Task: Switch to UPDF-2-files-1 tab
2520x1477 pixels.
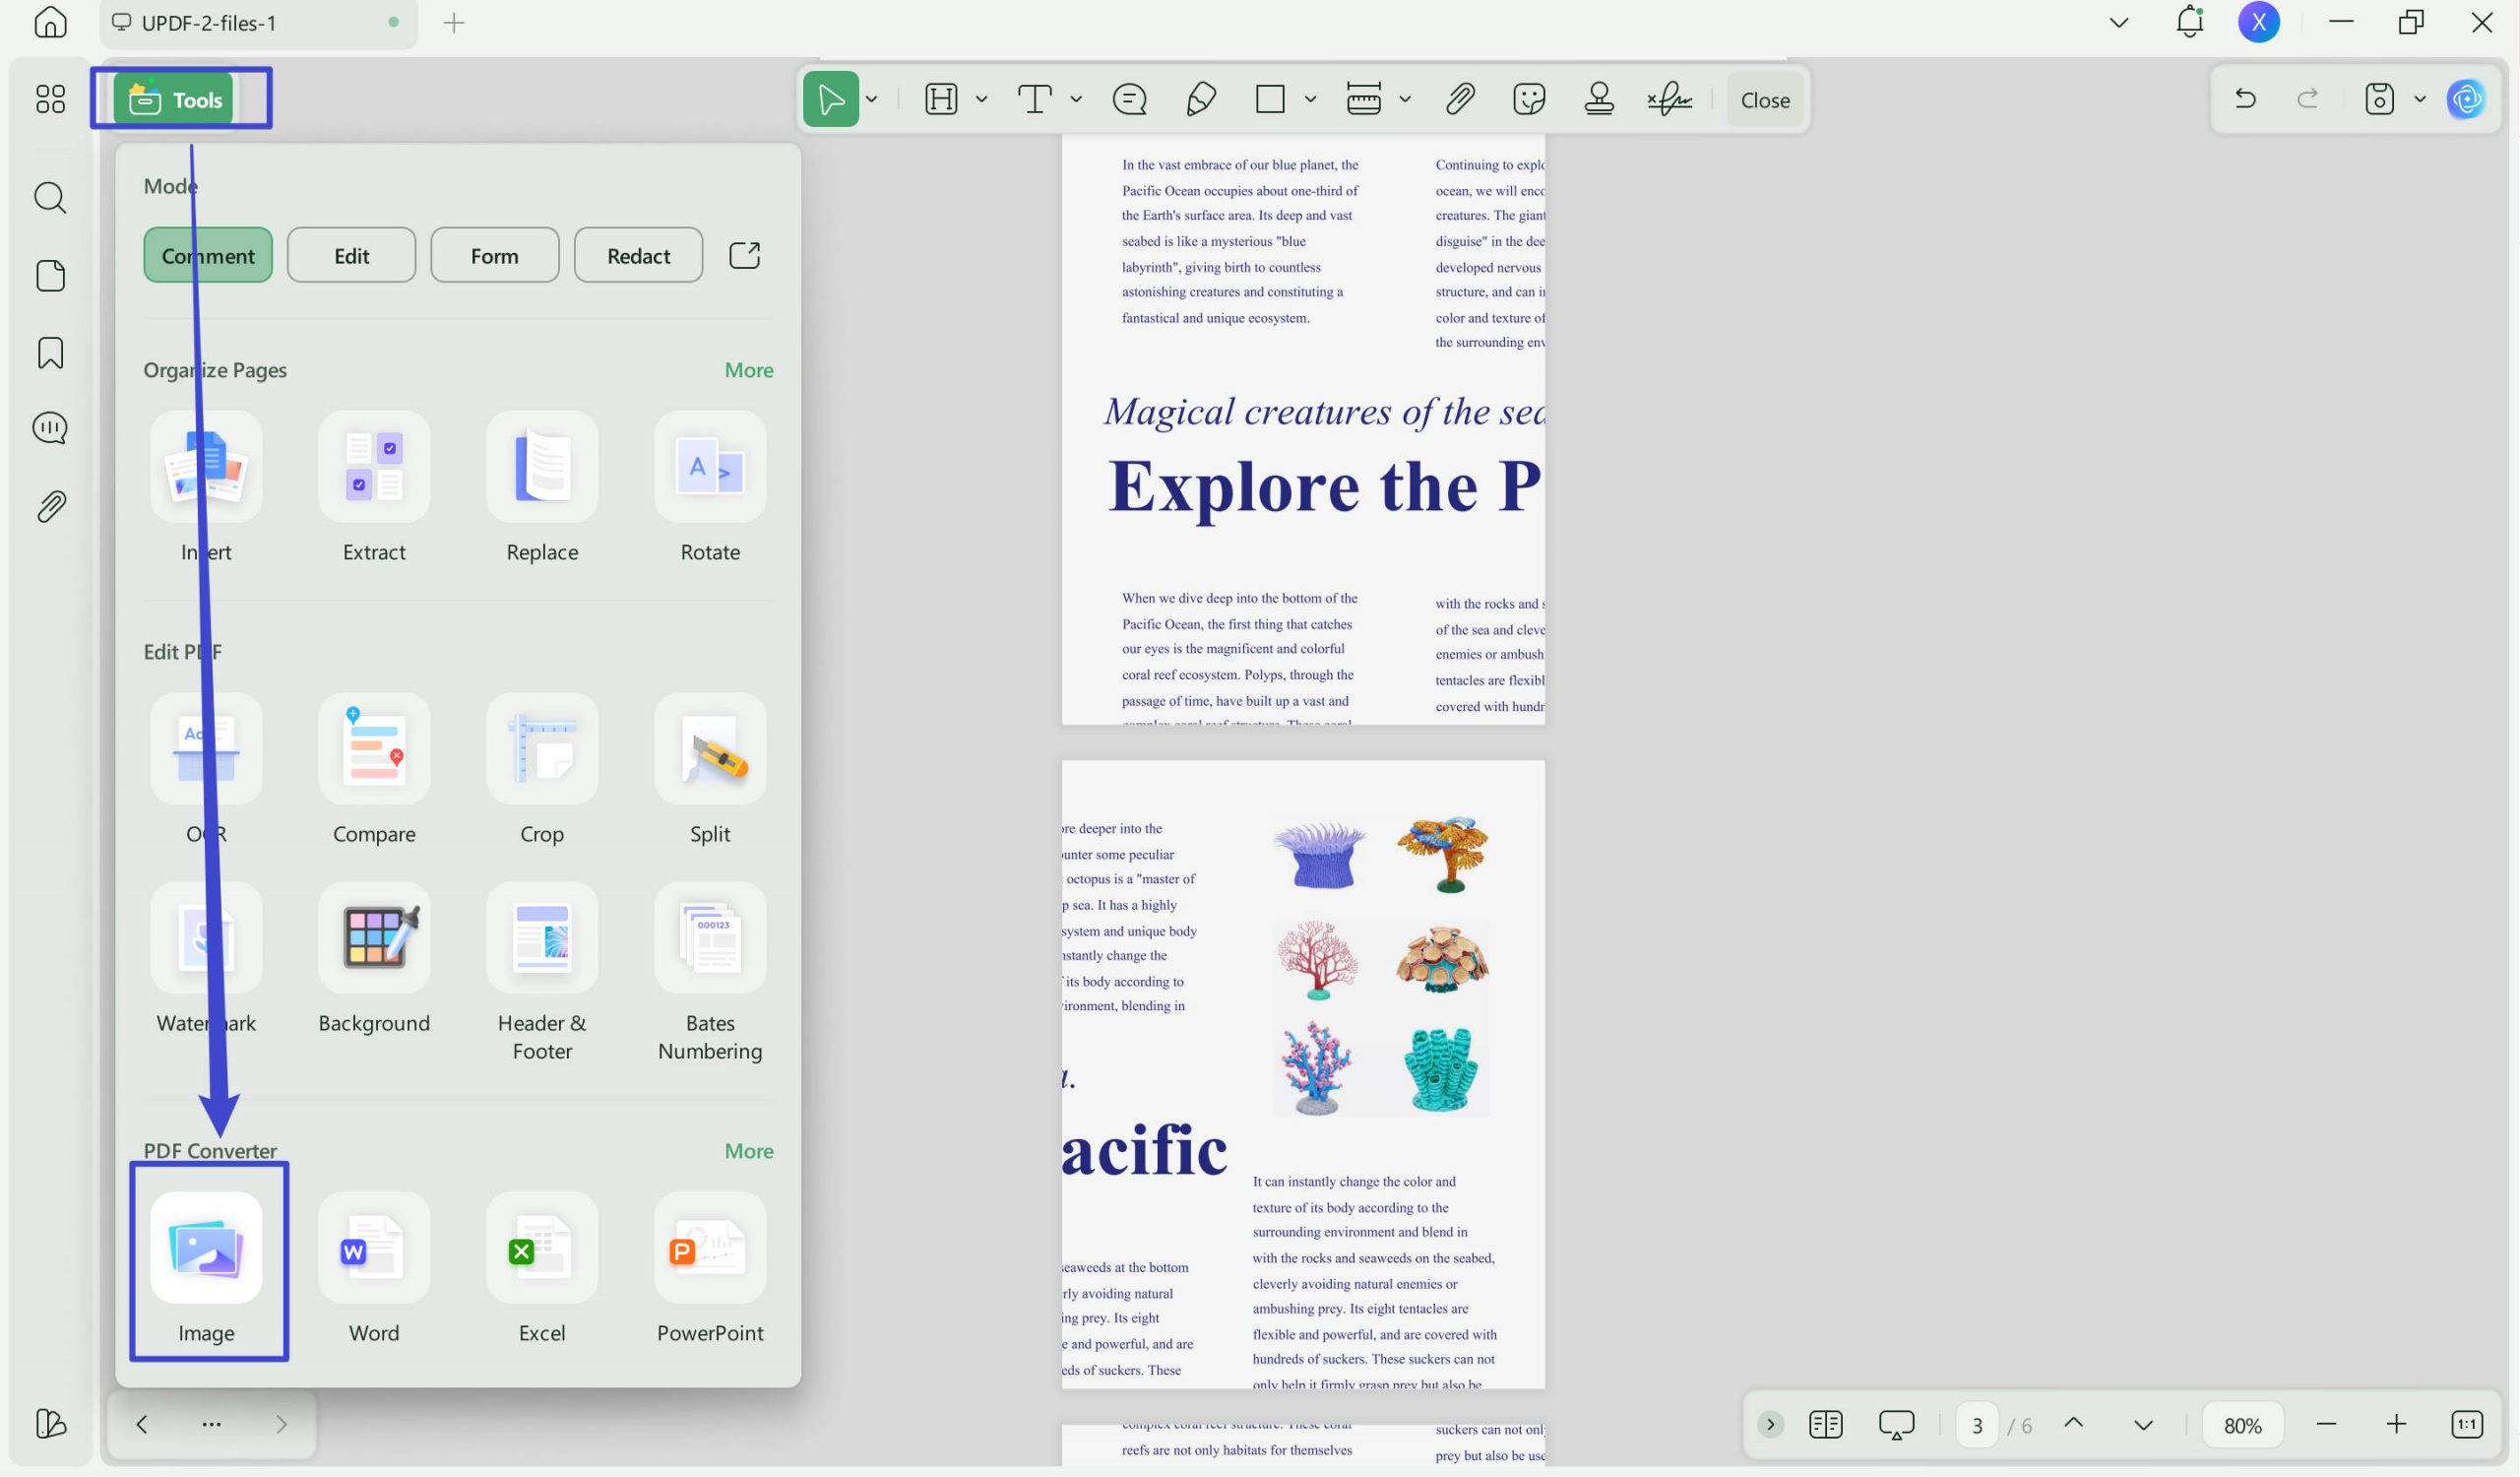Action: click(258, 23)
